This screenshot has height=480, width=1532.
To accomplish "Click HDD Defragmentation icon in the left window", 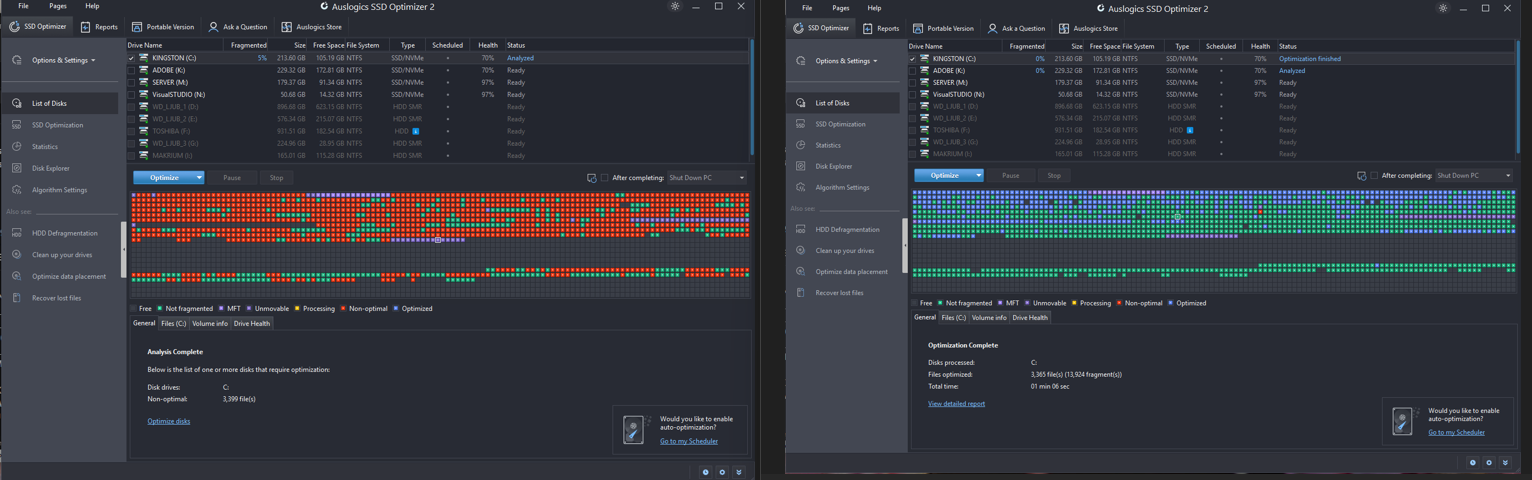I will click(x=17, y=233).
